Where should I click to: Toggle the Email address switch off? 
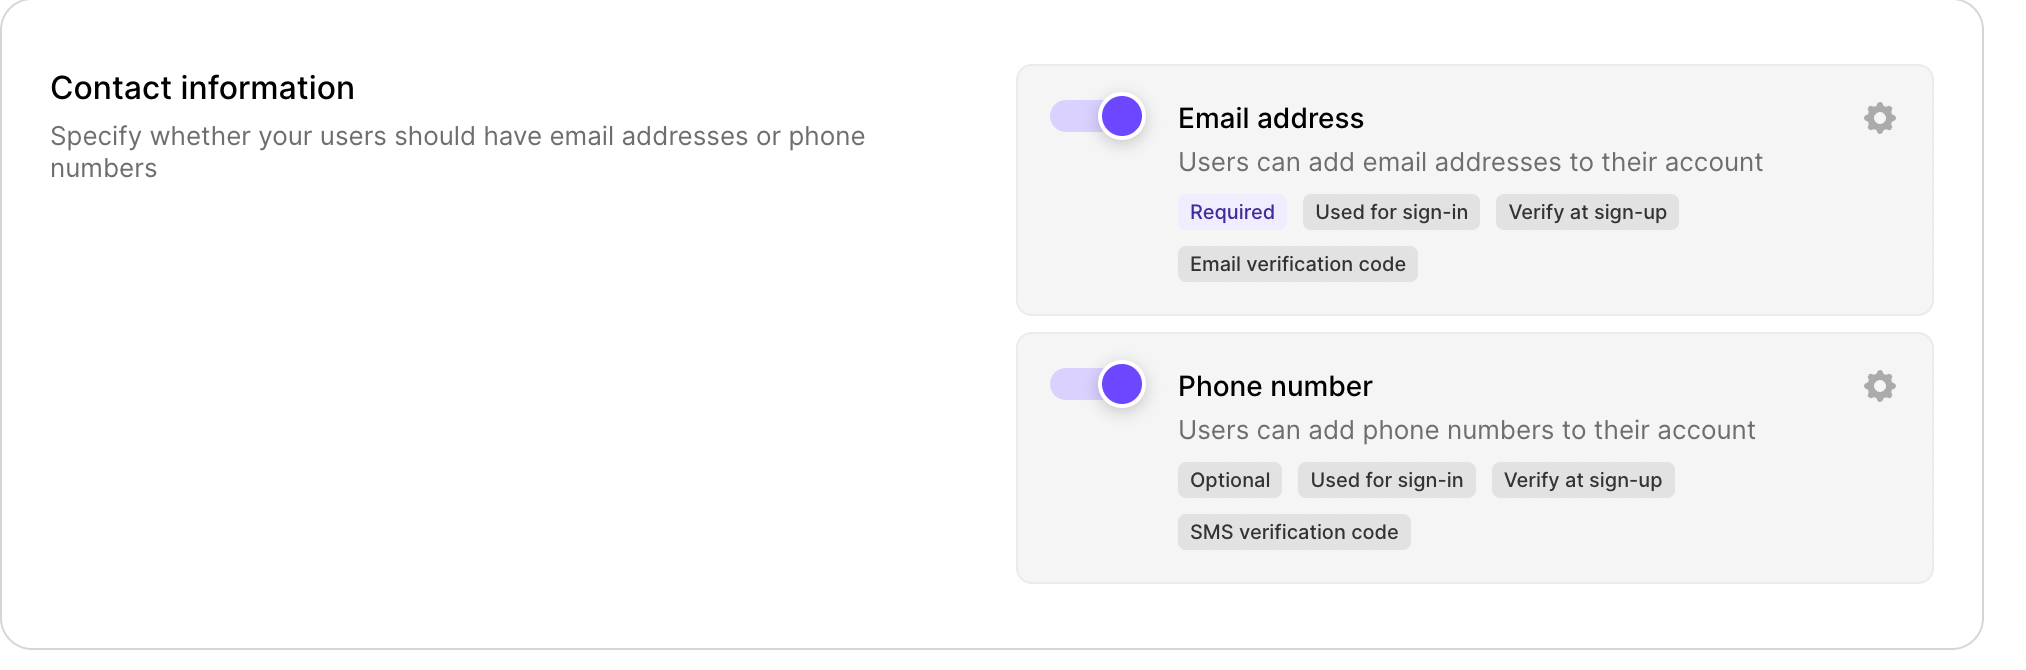pyautogui.click(x=1097, y=116)
